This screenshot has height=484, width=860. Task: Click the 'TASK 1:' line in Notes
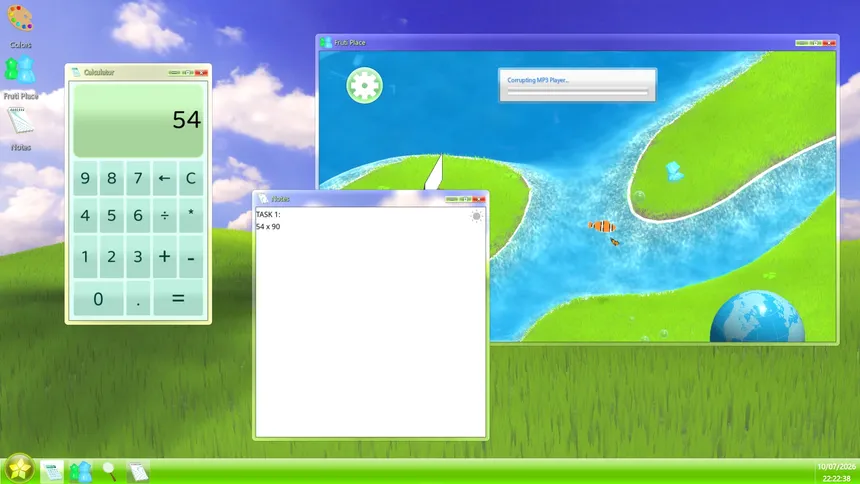[268, 215]
